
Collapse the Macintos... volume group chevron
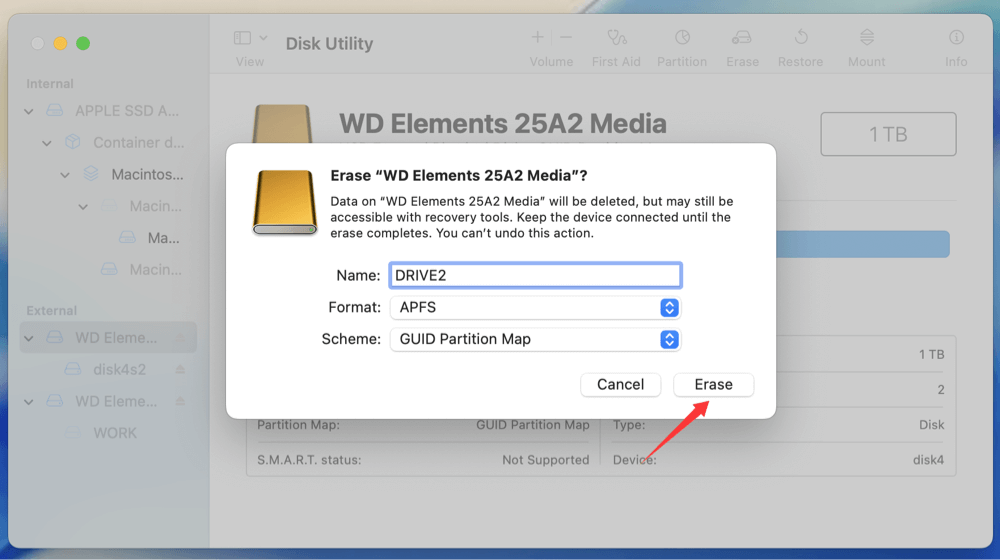coord(65,175)
